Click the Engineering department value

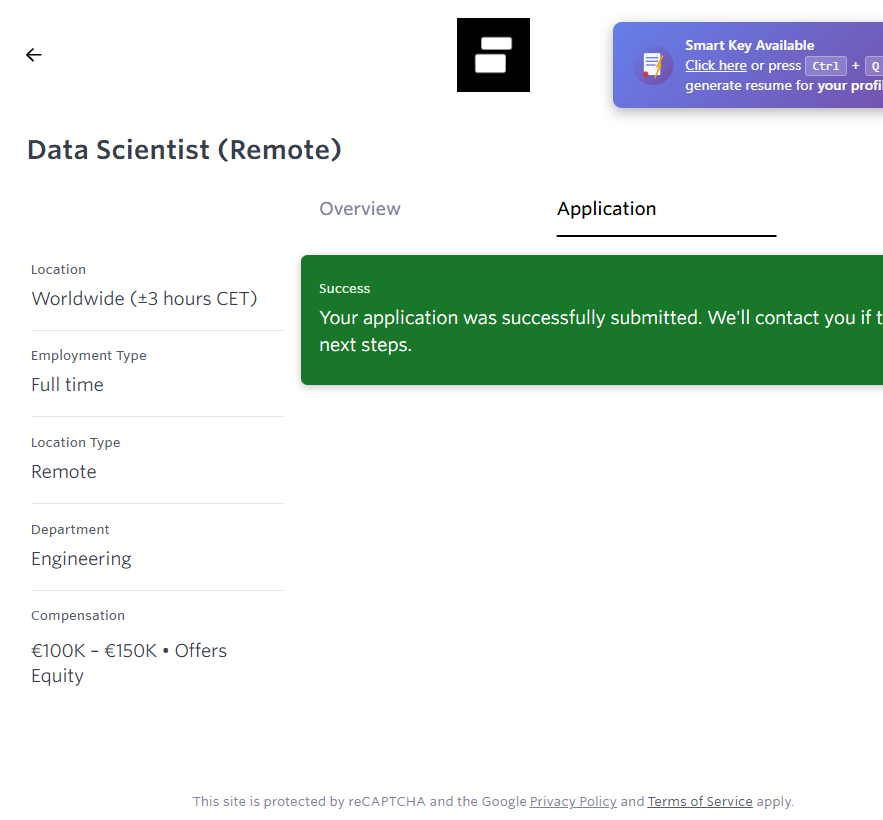(x=81, y=559)
